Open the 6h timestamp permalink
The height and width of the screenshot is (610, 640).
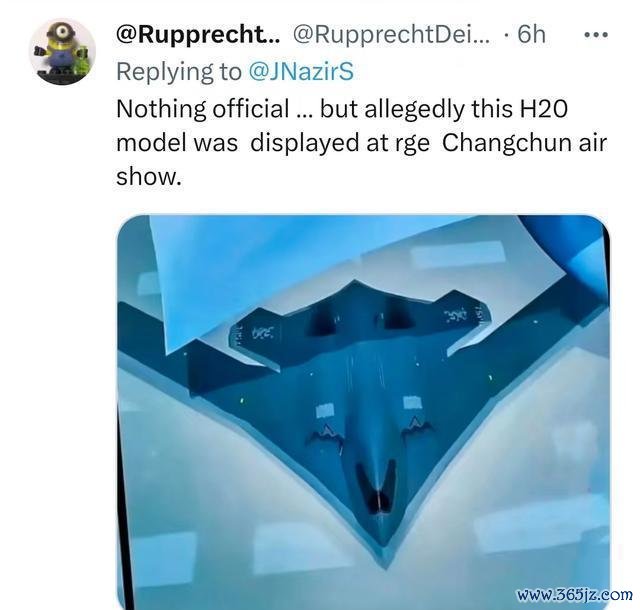pyautogui.click(x=531, y=34)
